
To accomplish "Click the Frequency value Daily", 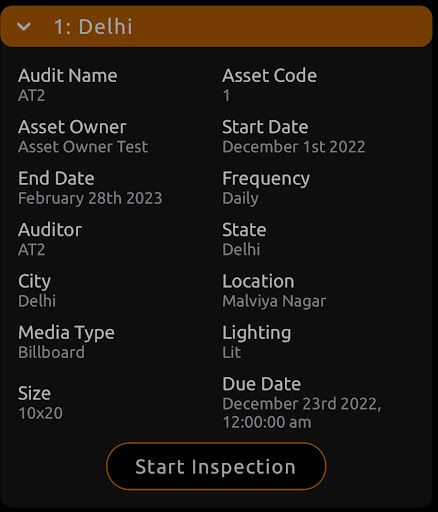I will 240,199.
